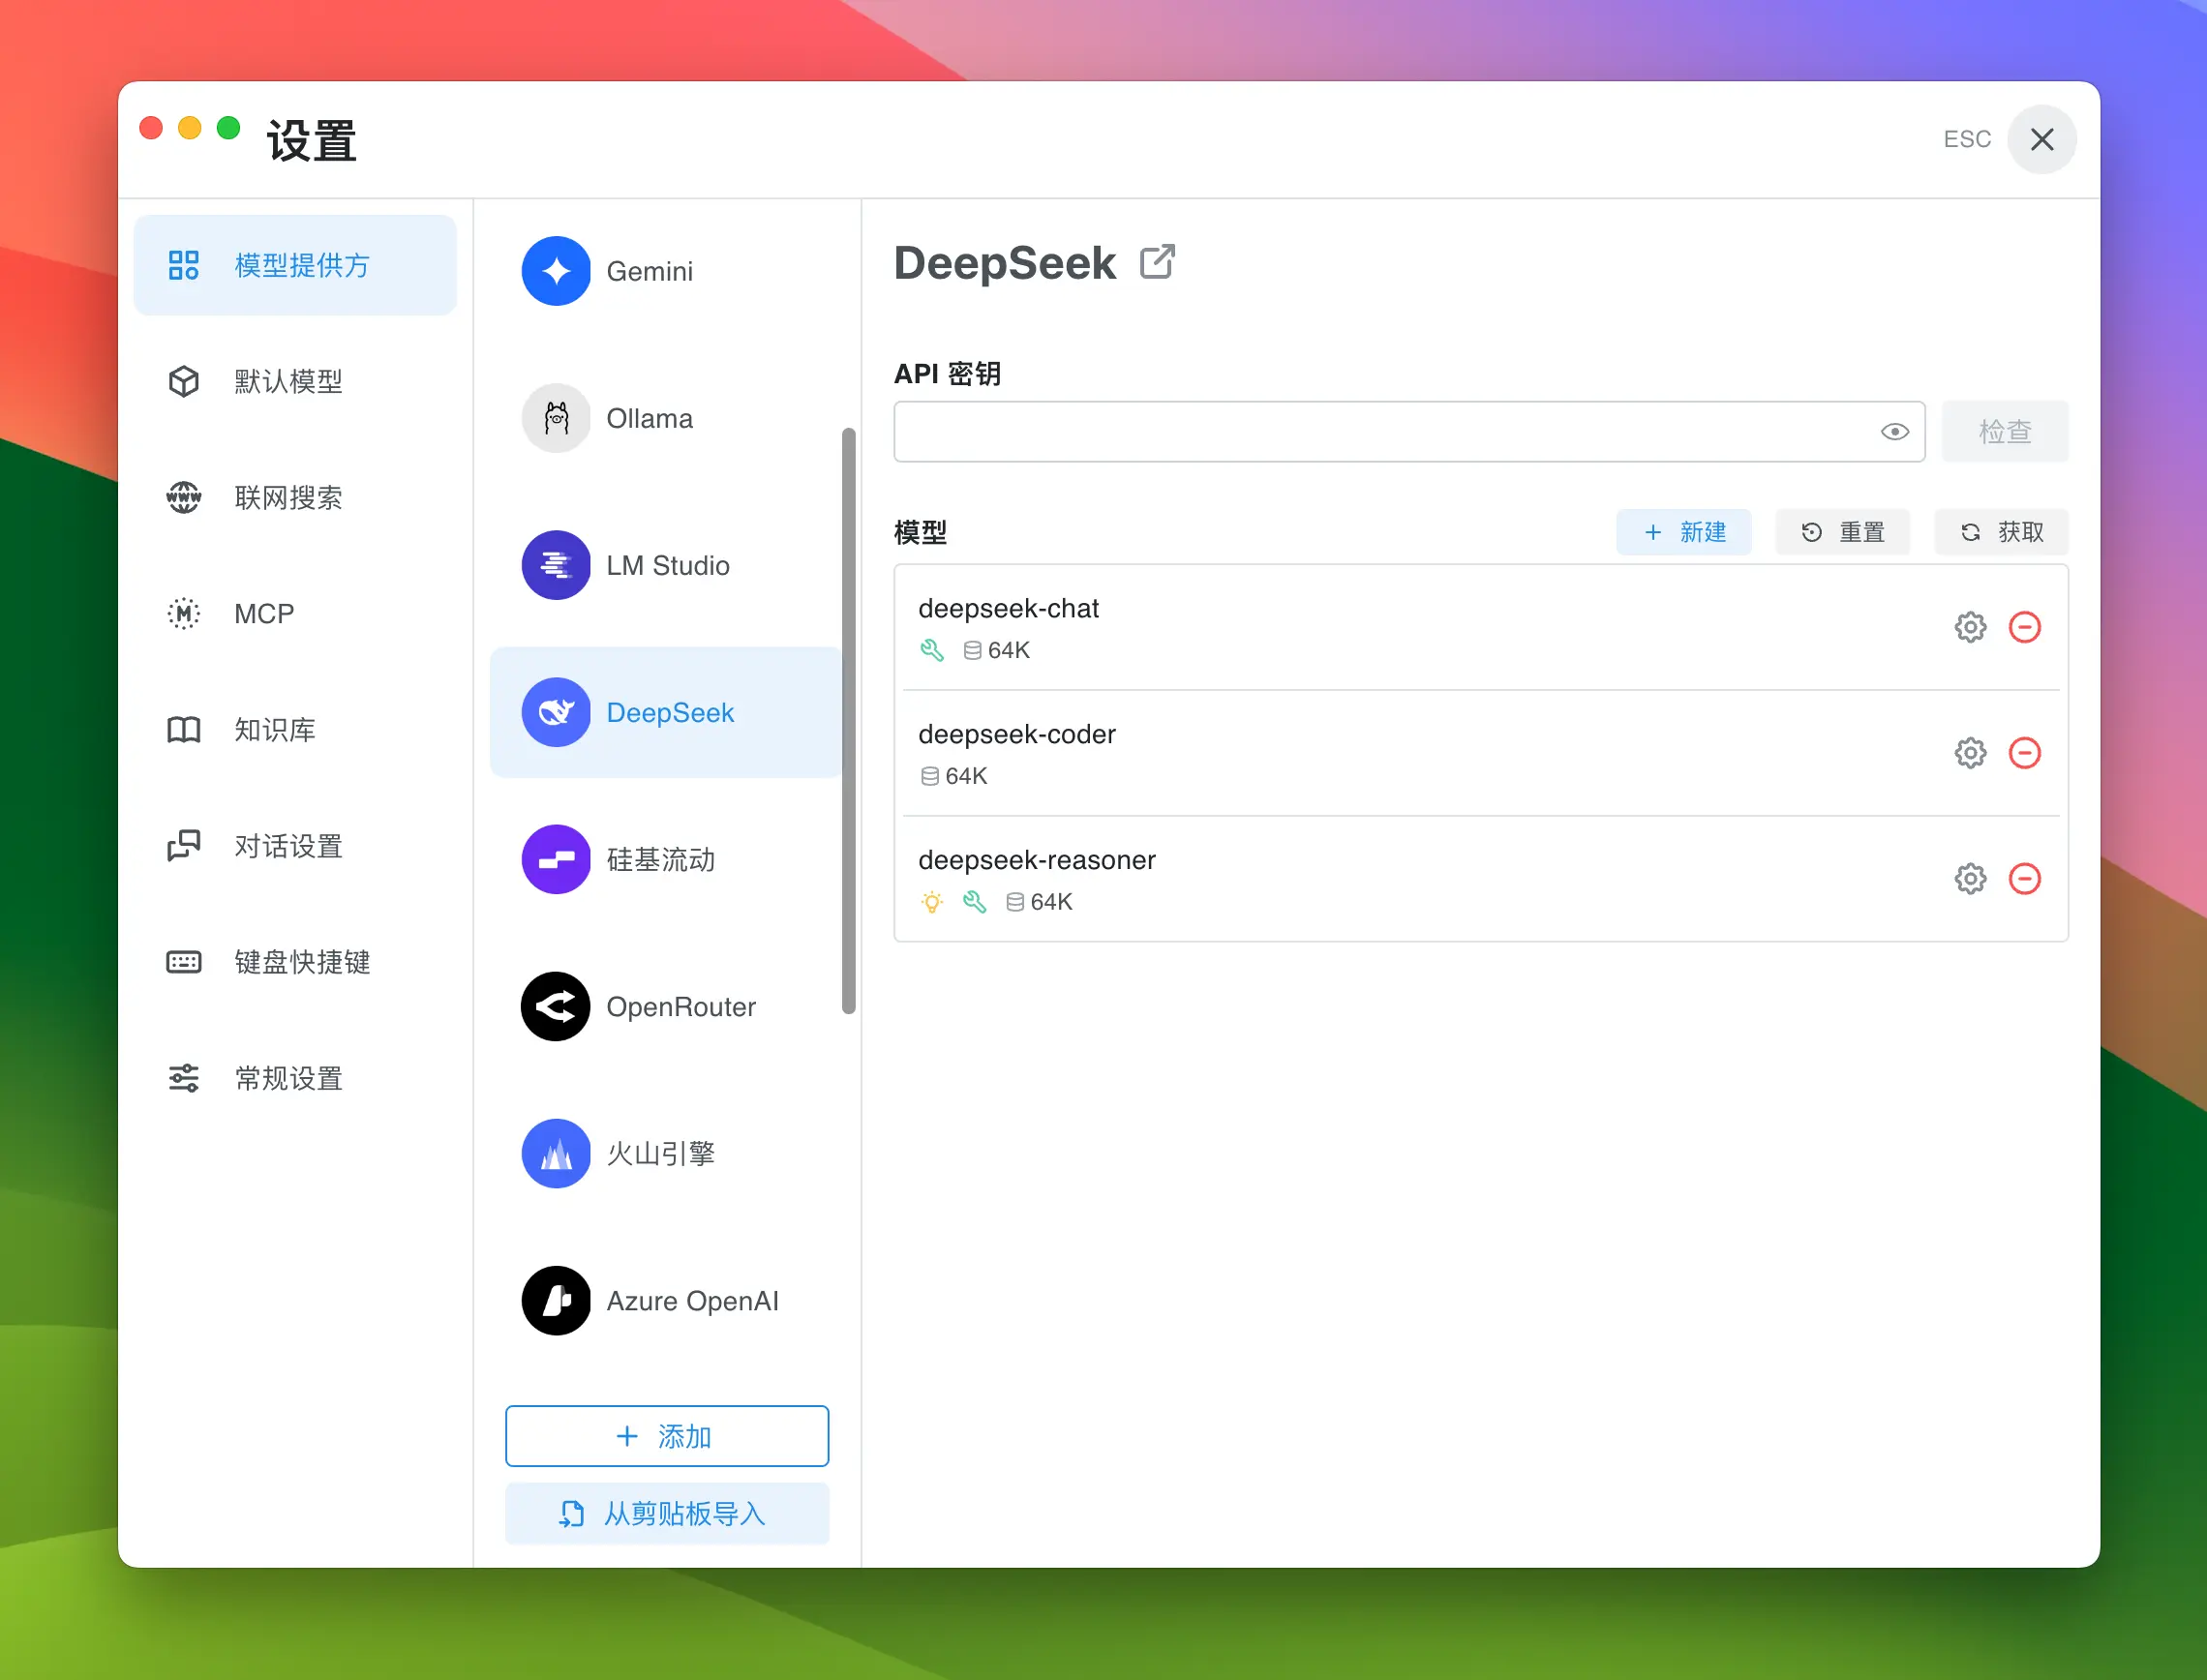Open the MCP settings section
The width and height of the screenshot is (2207, 1680).
click(x=264, y=614)
